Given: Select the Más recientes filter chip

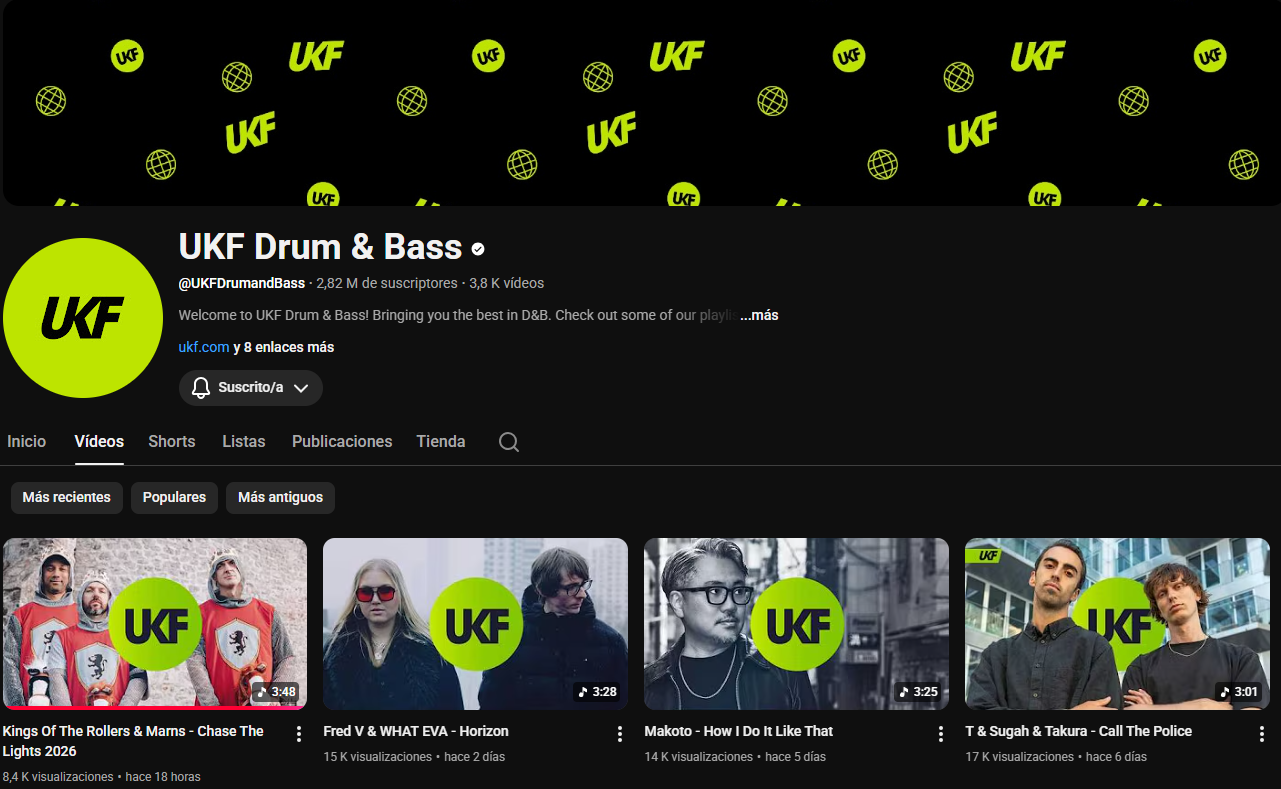Looking at the screenshot, I should coord(67,497).
